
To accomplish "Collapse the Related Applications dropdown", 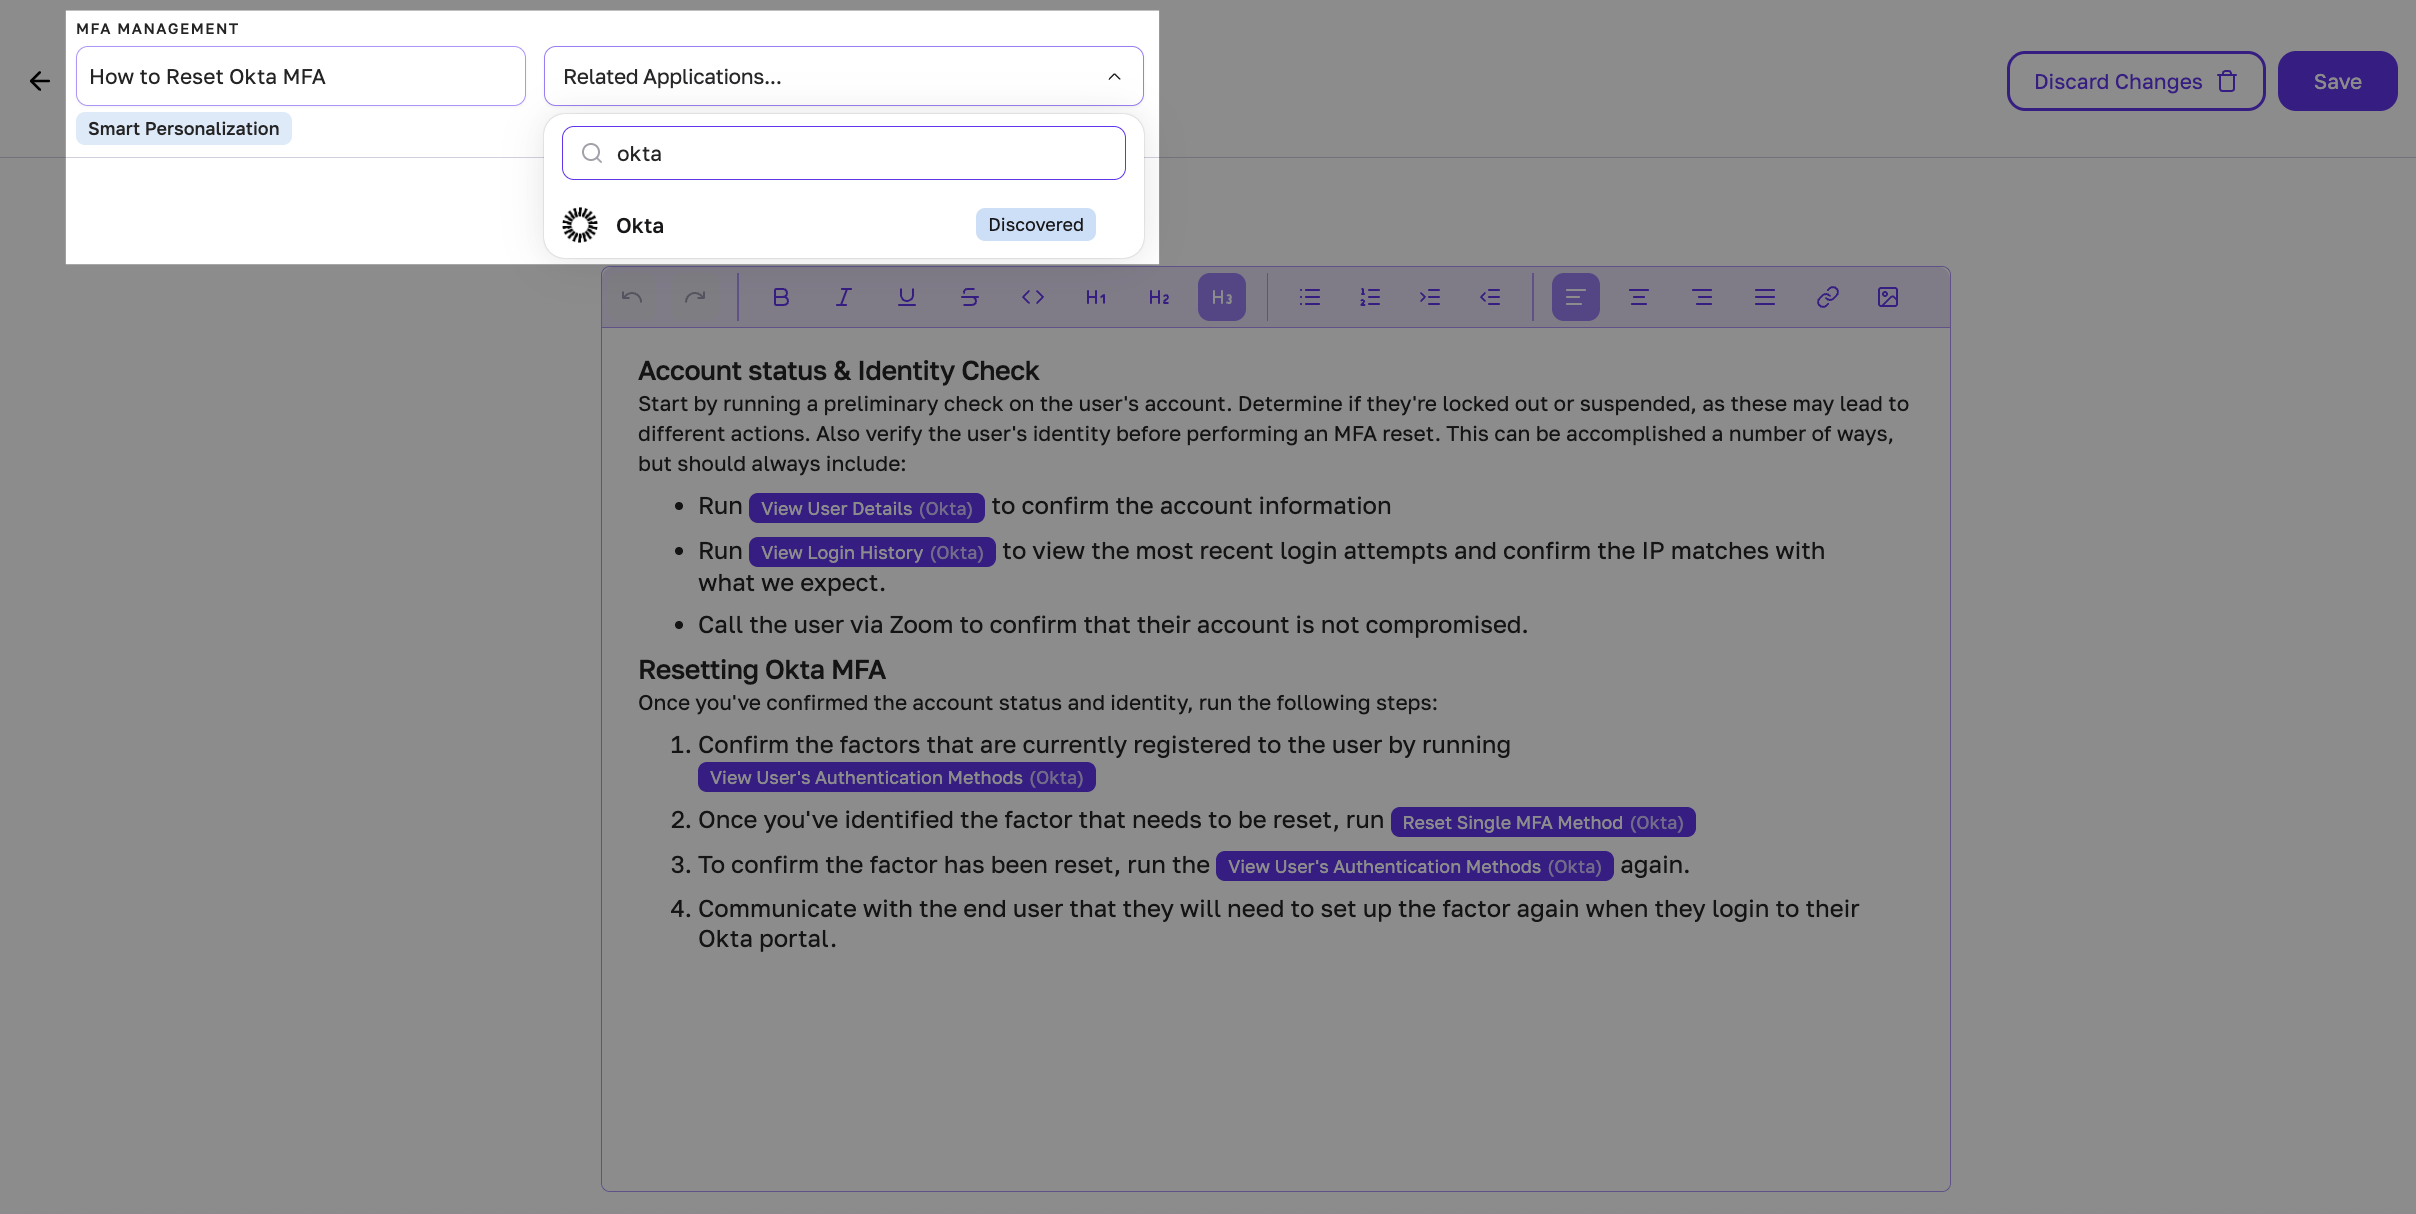I will coord(1113,76).
